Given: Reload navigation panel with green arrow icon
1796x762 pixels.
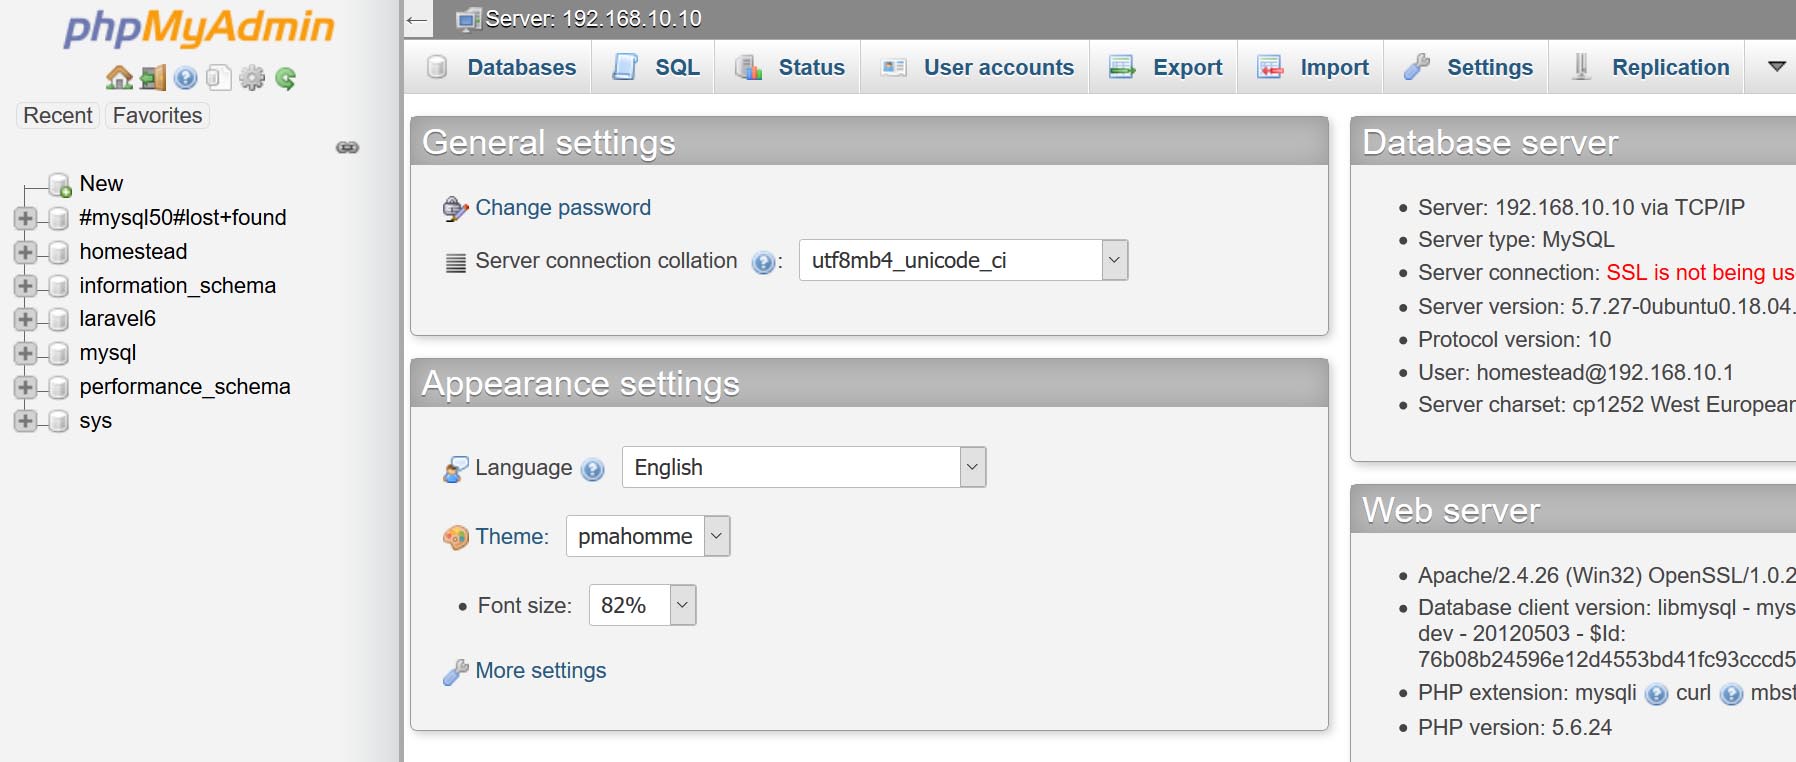Looking at the screenshot, I should [x=285, y=78].
